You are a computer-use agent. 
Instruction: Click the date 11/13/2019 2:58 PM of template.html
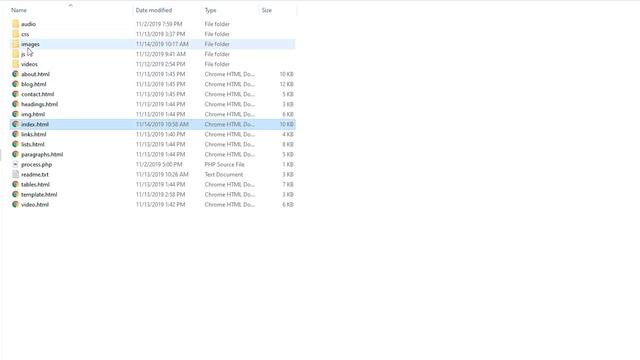point(160,195)
